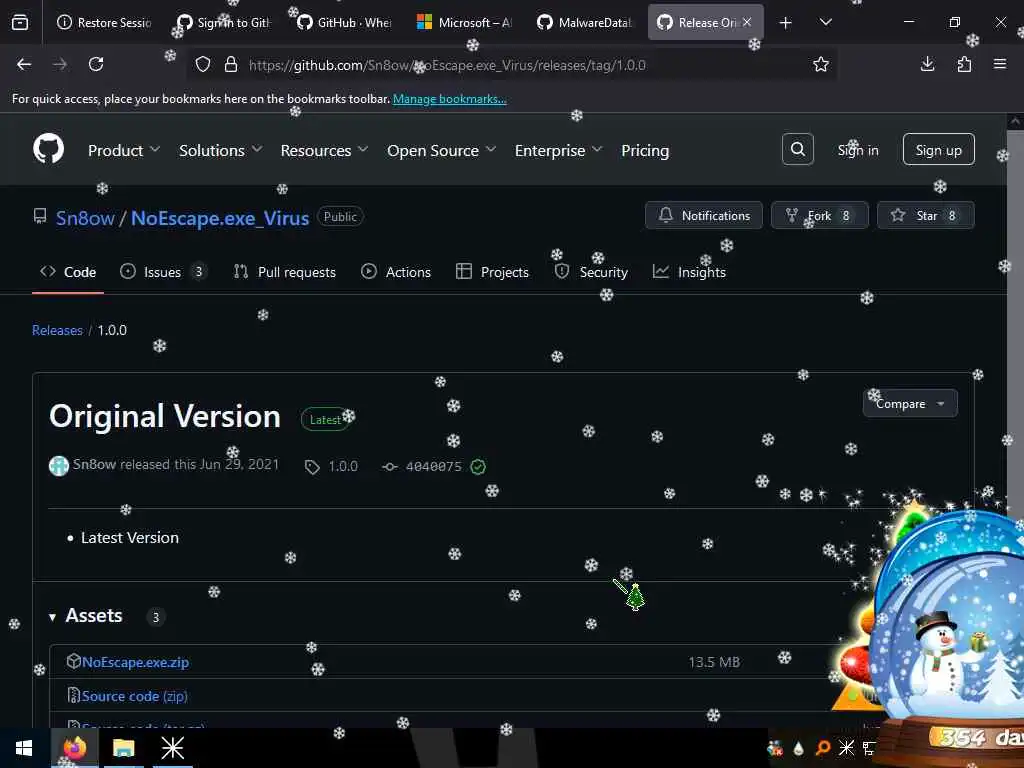Open the extensions puzzle icon
Image resolution: width=1024 pixels, height=768 pixels.
pyautogui.click(x=964, y=64)
